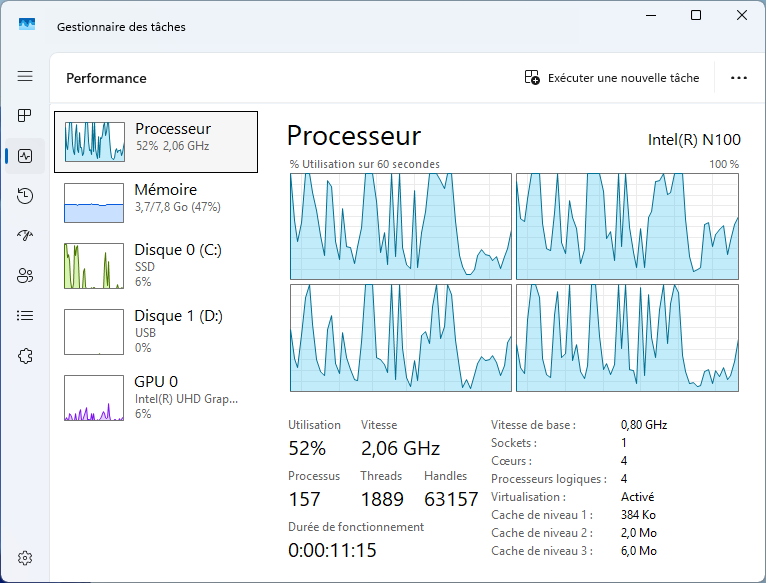Viewport: 766px width, 583px height.
Task: Click the Disque 0 mini graph thumbnail
Action: coord(94,266)
